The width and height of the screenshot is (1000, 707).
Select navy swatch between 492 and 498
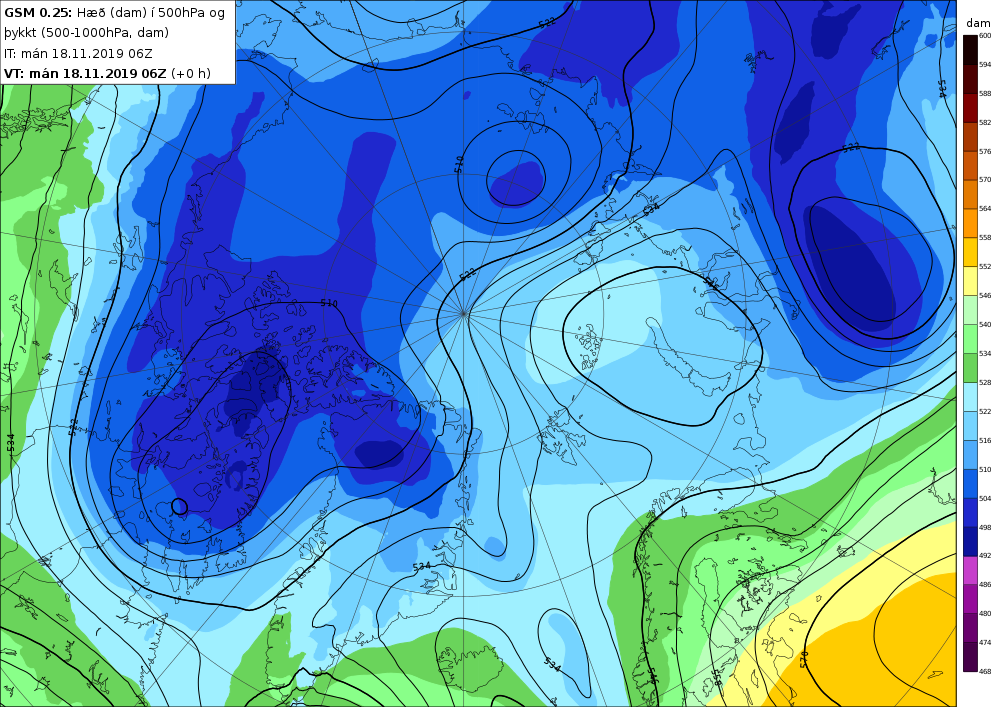[970, 541]
